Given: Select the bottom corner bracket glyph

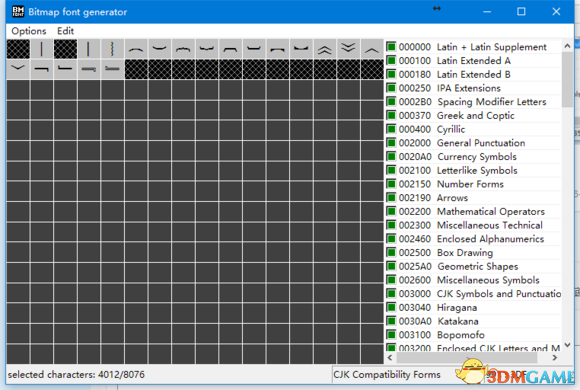Looking at the screenshot, I should 65,69.
